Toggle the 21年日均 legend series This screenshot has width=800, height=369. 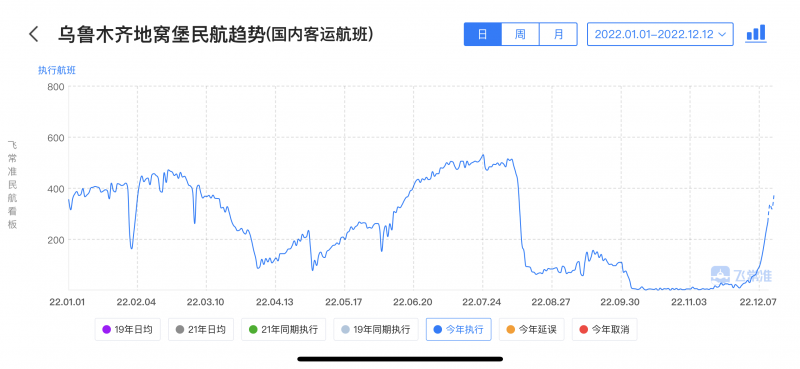click(200, 330)
